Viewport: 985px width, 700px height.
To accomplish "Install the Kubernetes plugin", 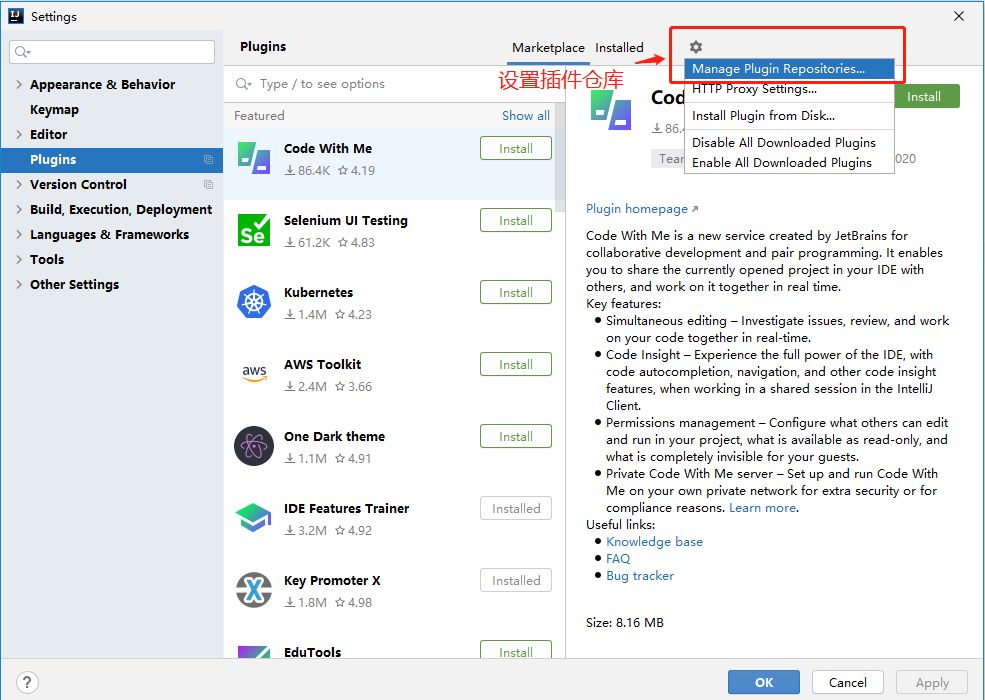I will click(x=516, y=293).
